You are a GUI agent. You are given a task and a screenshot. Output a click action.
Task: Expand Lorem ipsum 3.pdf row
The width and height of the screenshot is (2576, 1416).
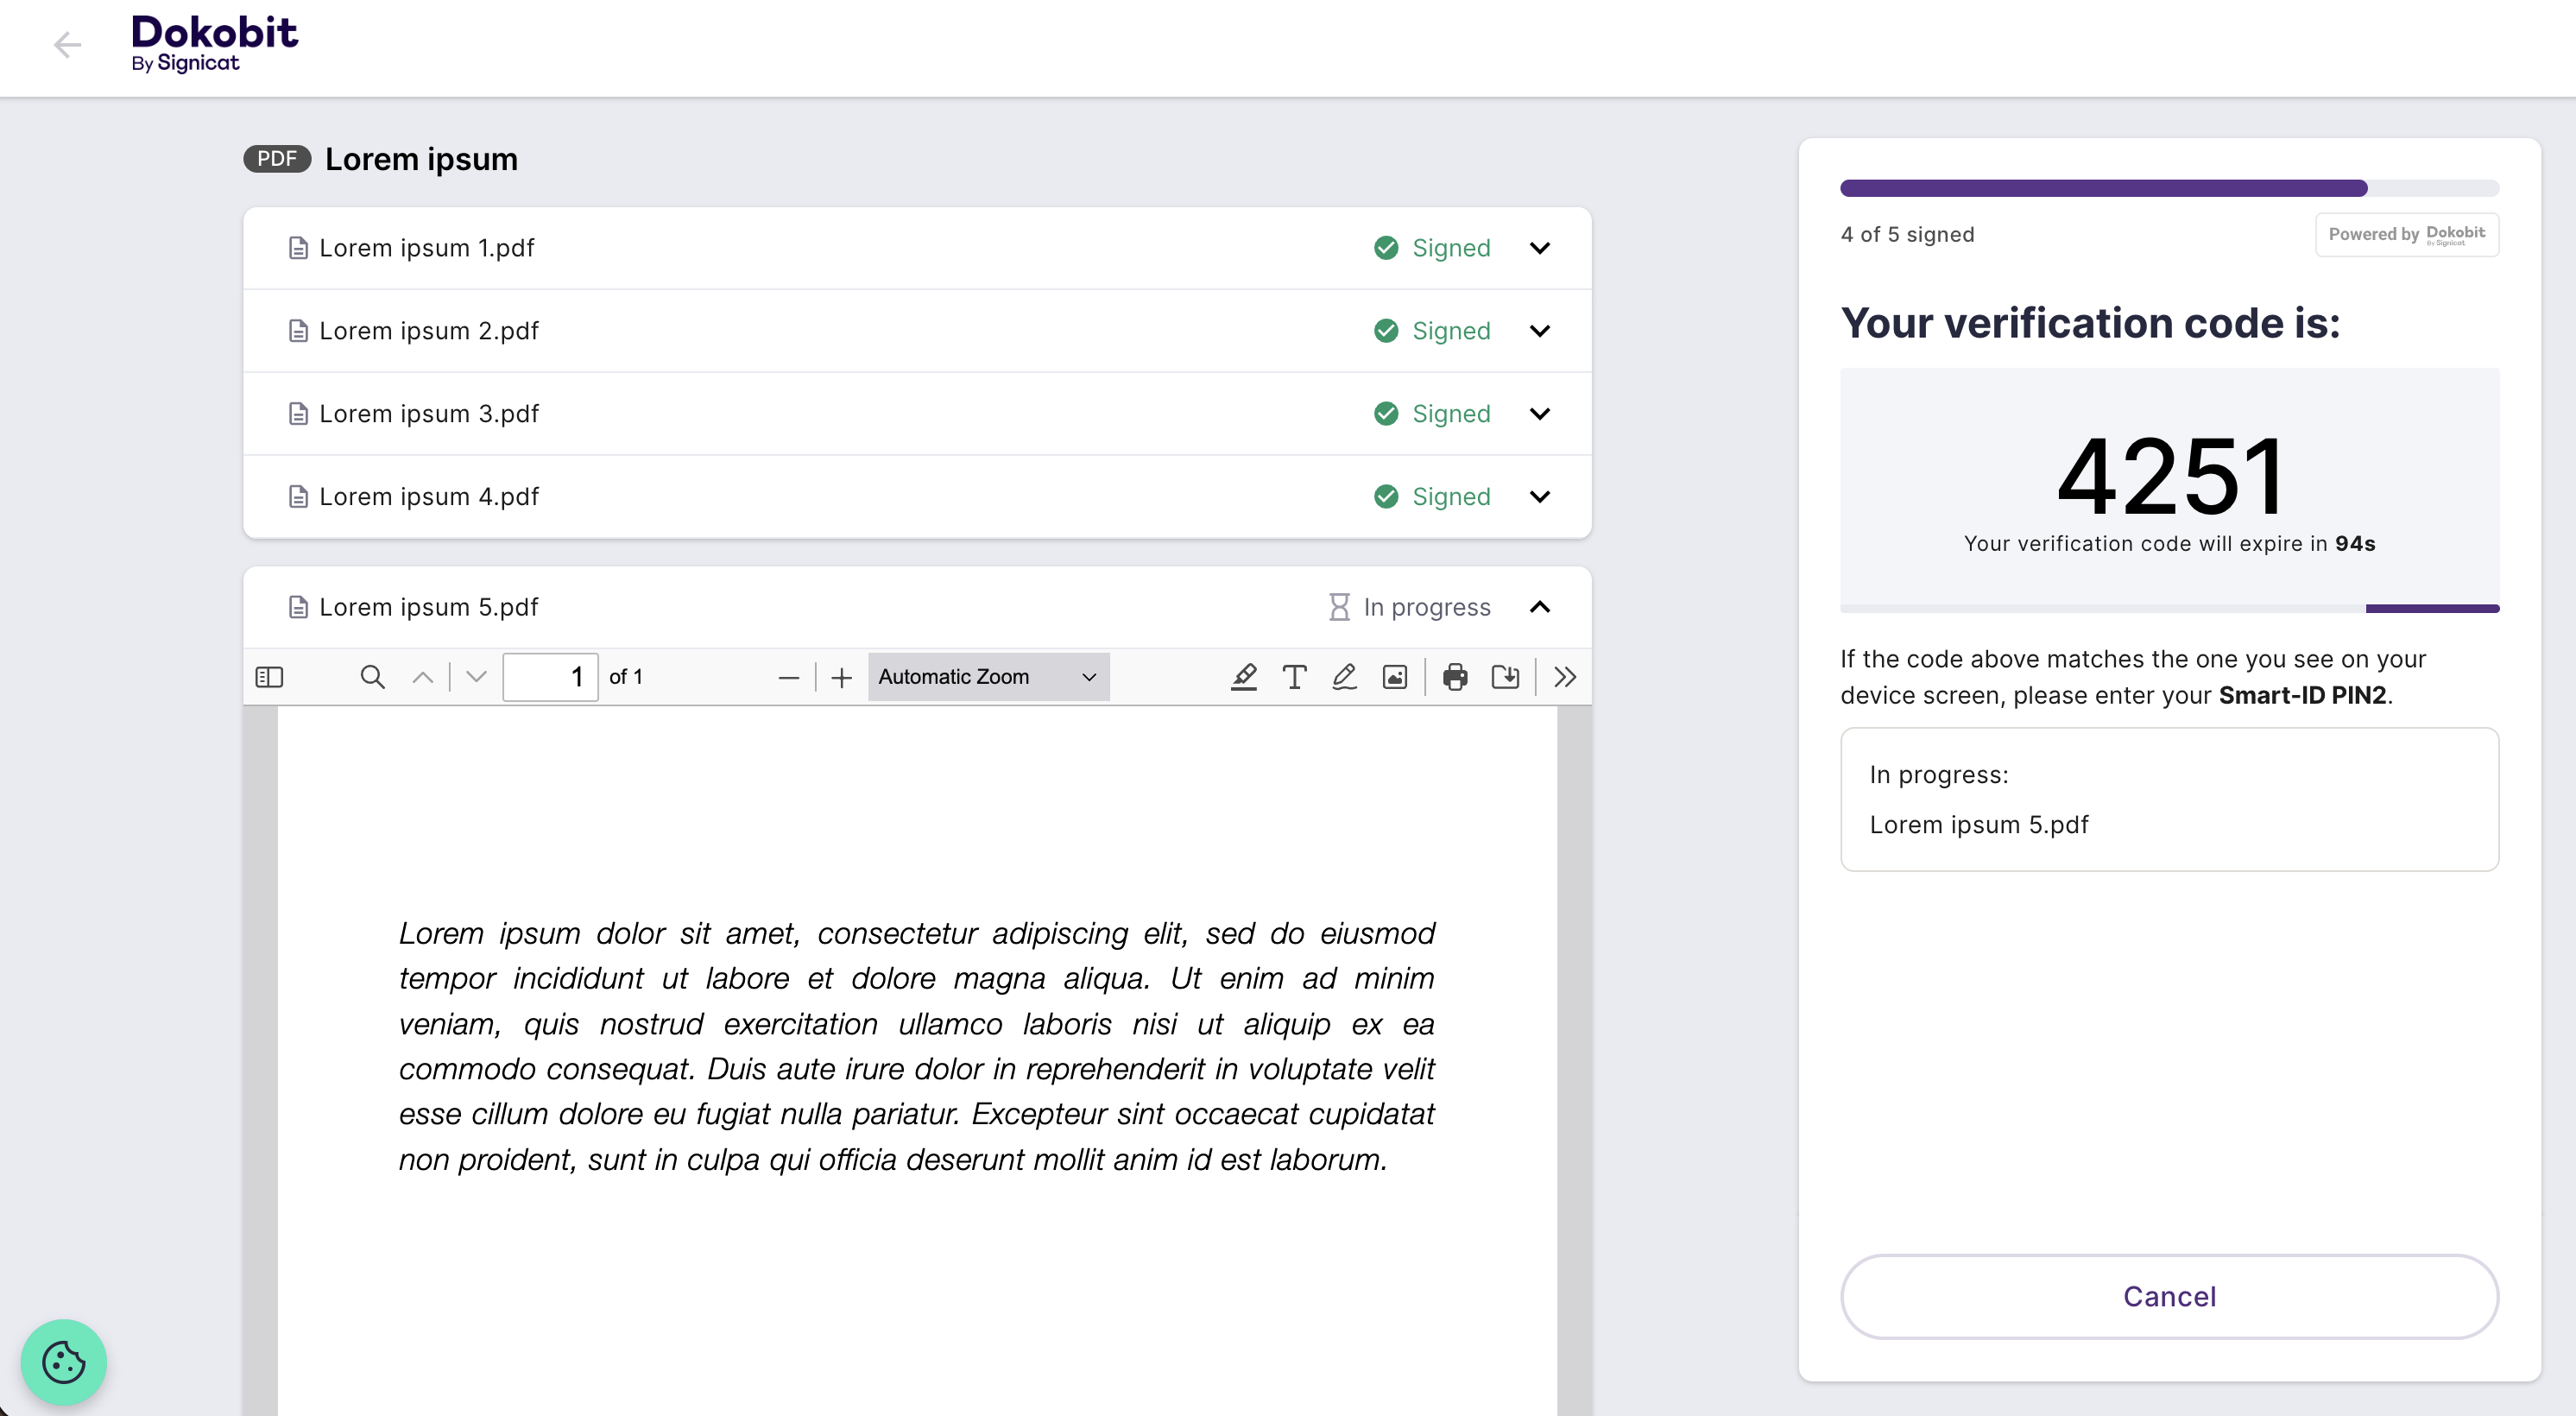point(1540,414)
